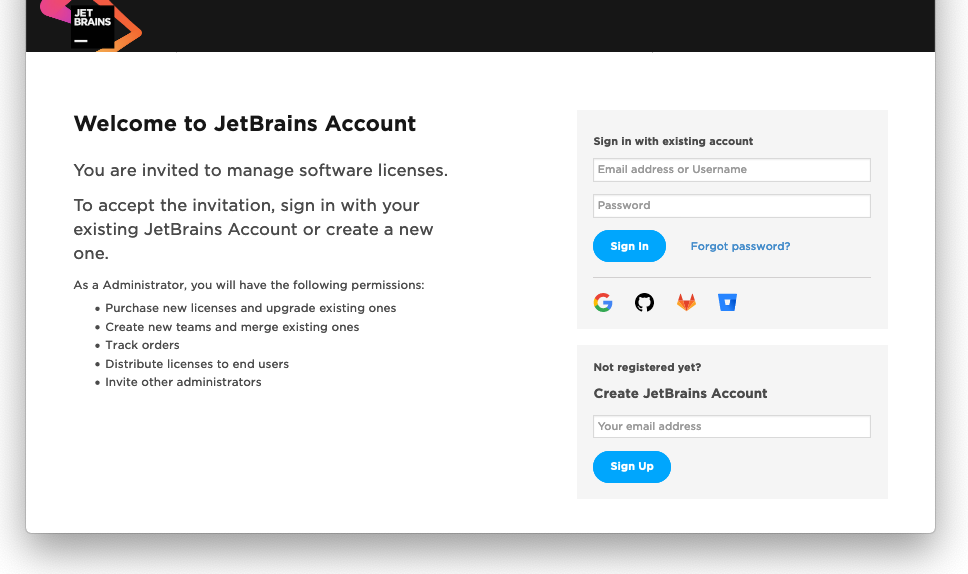The height and width of the screenshot is (574, 968).
Task: Click the Sign in with existing account label
Action: coord(673,142)
